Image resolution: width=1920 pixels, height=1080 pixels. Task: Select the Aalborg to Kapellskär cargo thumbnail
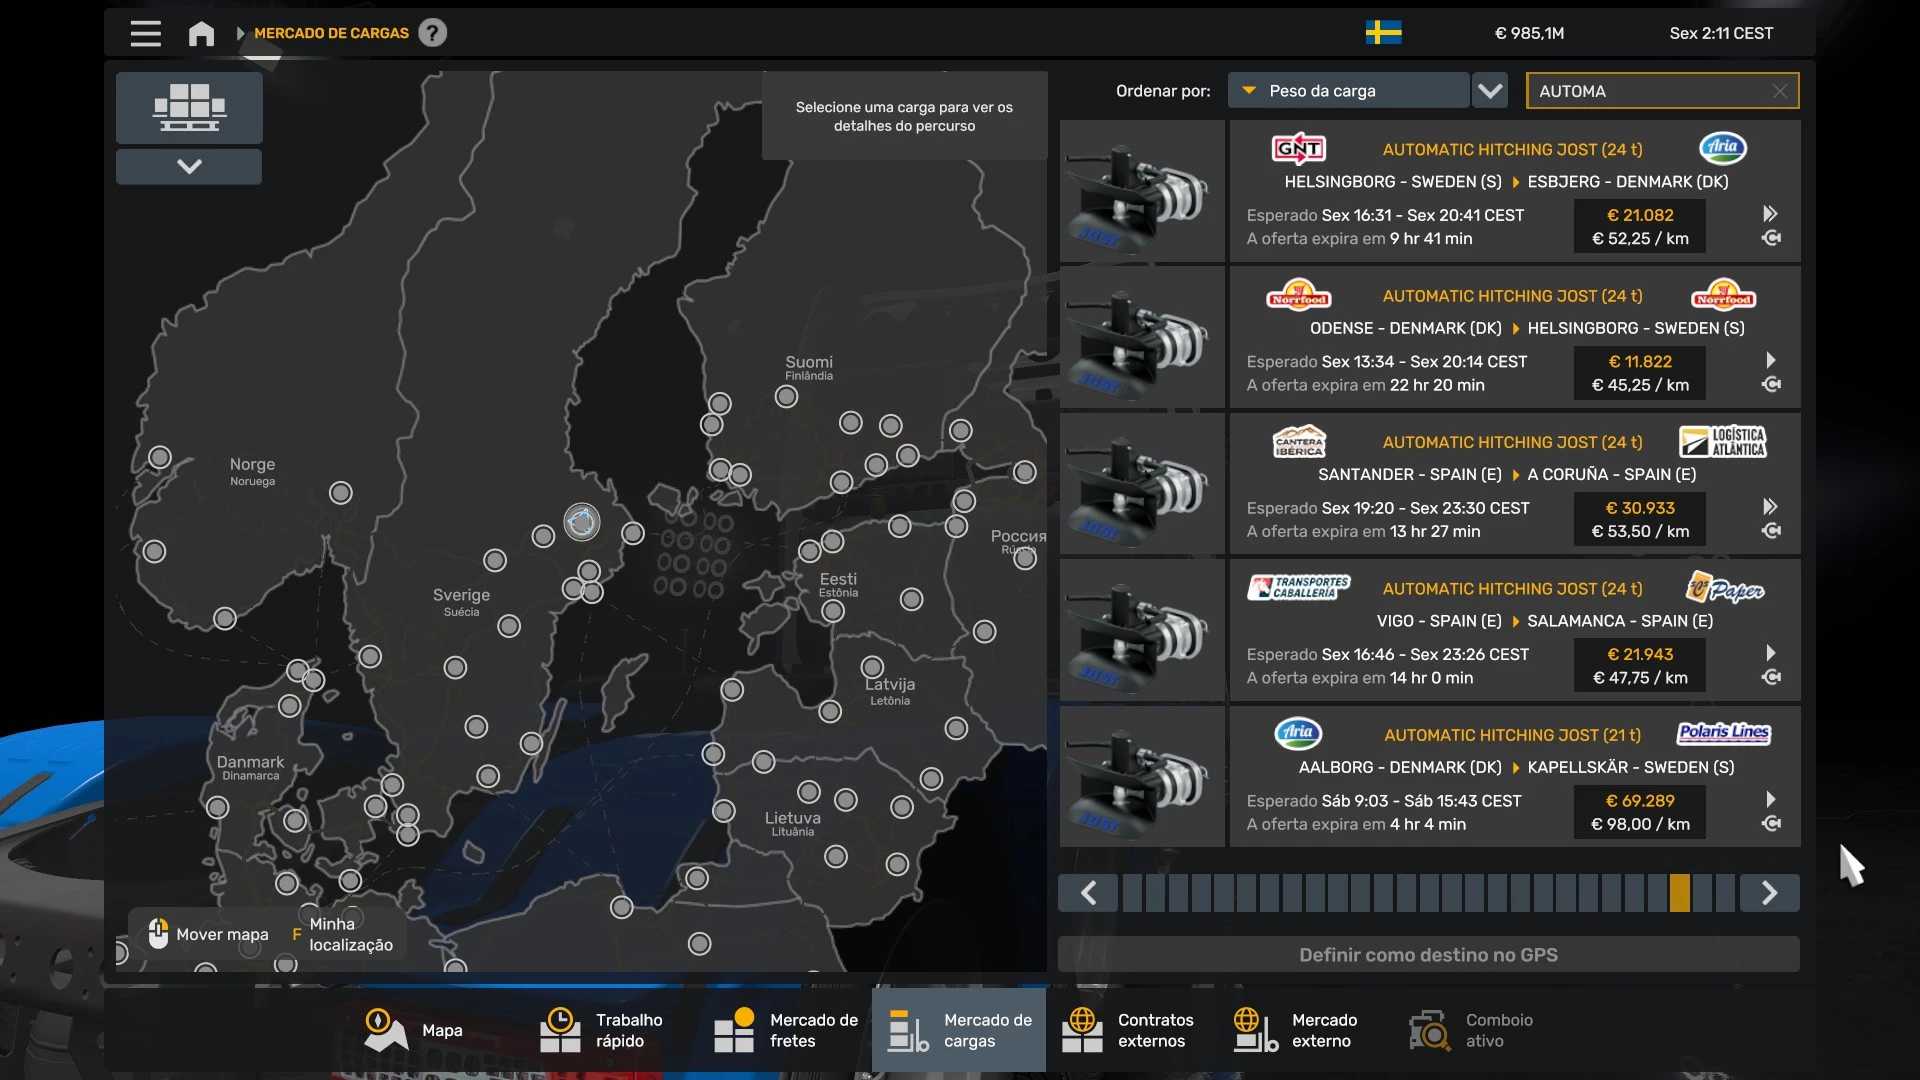click(x=1142, y=777)
